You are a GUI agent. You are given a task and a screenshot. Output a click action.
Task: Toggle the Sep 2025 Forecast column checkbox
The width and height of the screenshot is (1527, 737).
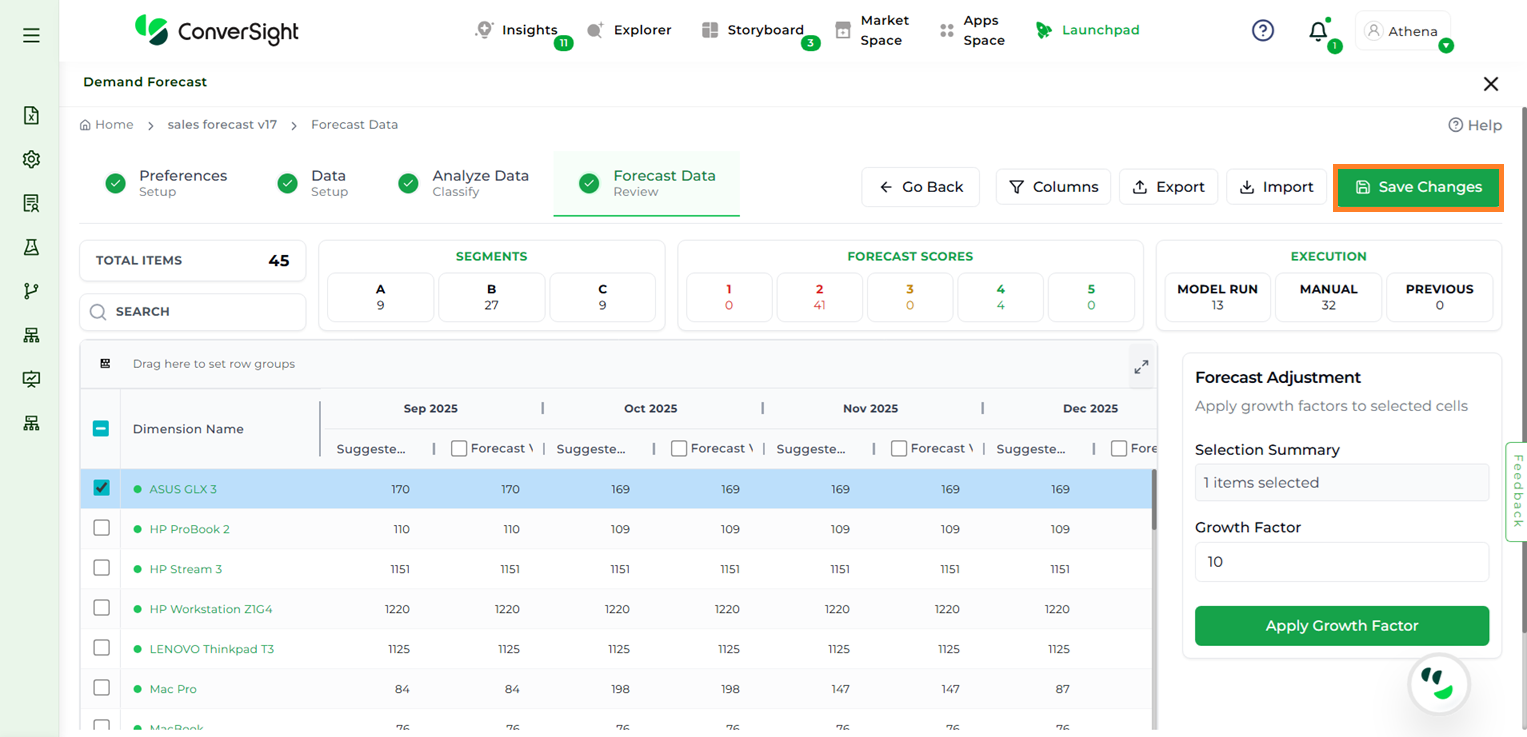[459, 449]
